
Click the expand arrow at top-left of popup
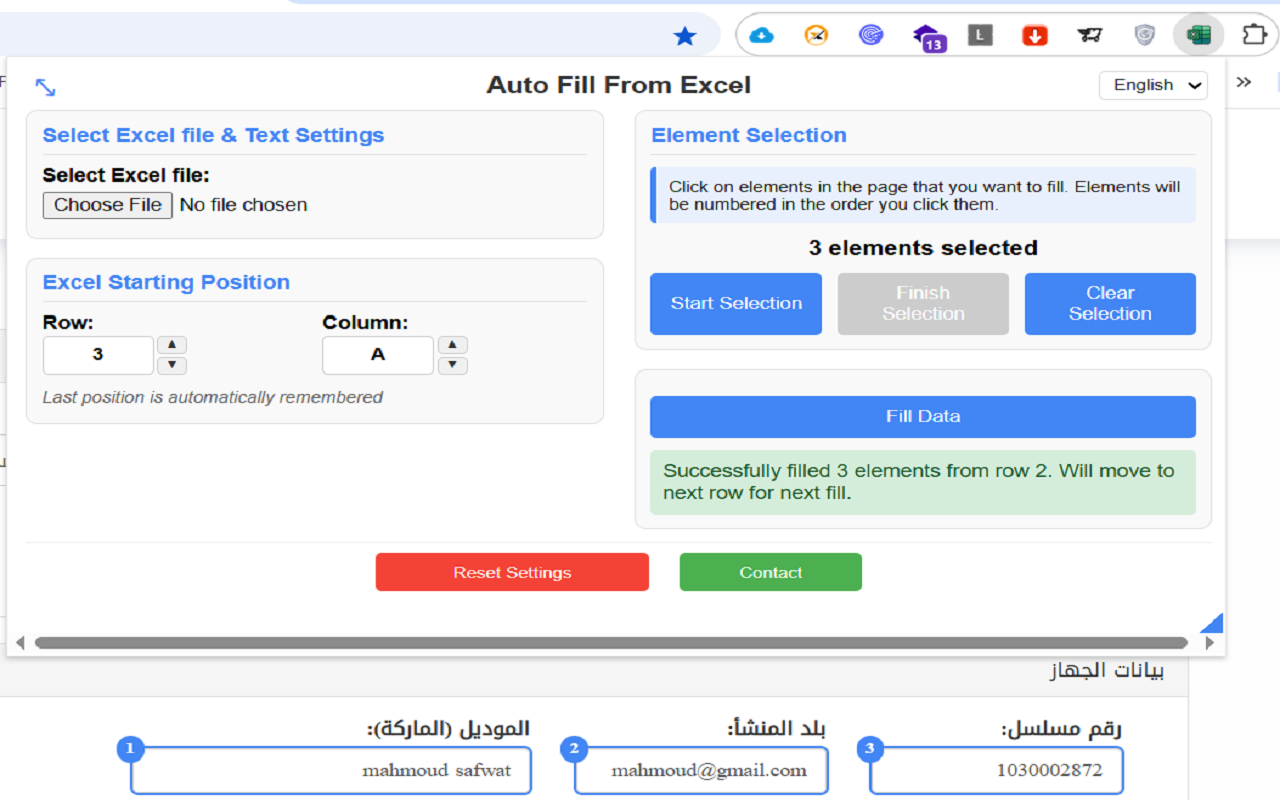click(45, 87)
